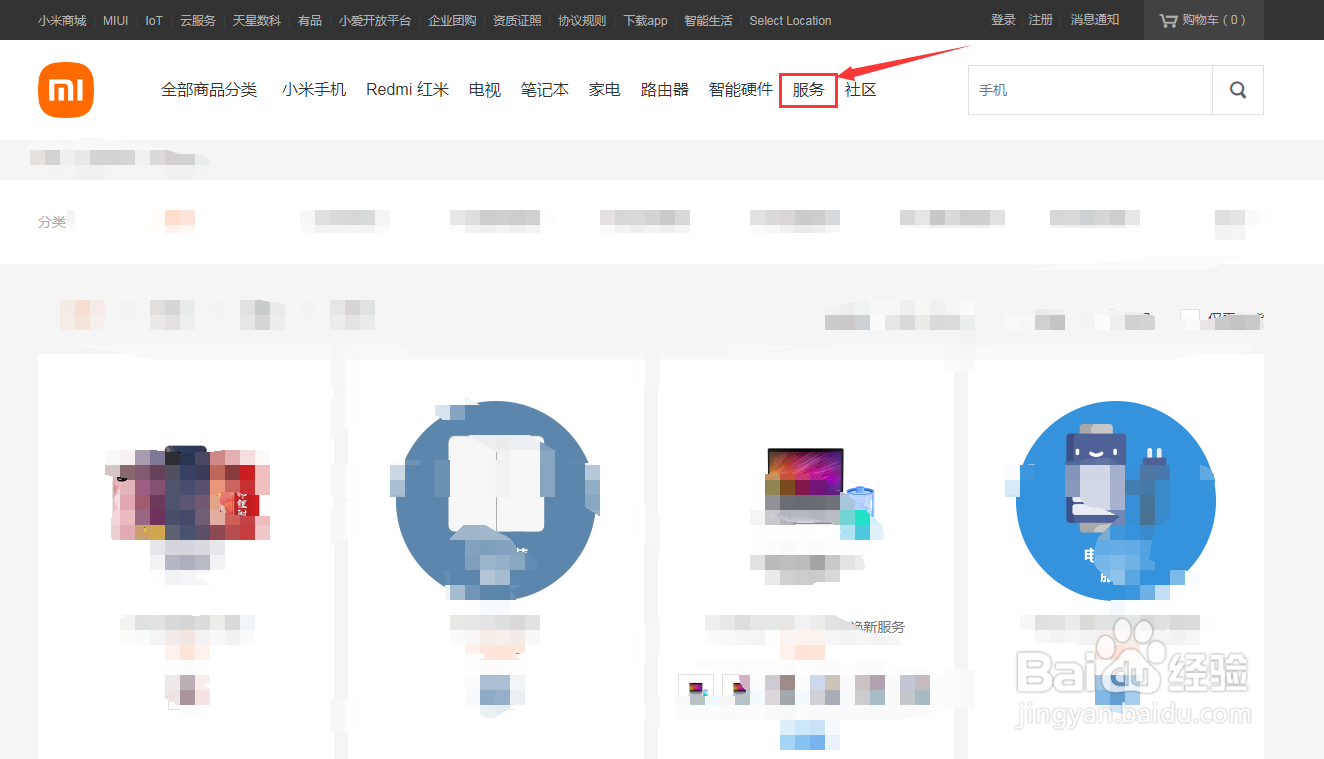This screenshot has width=1324, height=759.
Task: Open the blue circle screen-repair product image
Action: pos(496,501)
